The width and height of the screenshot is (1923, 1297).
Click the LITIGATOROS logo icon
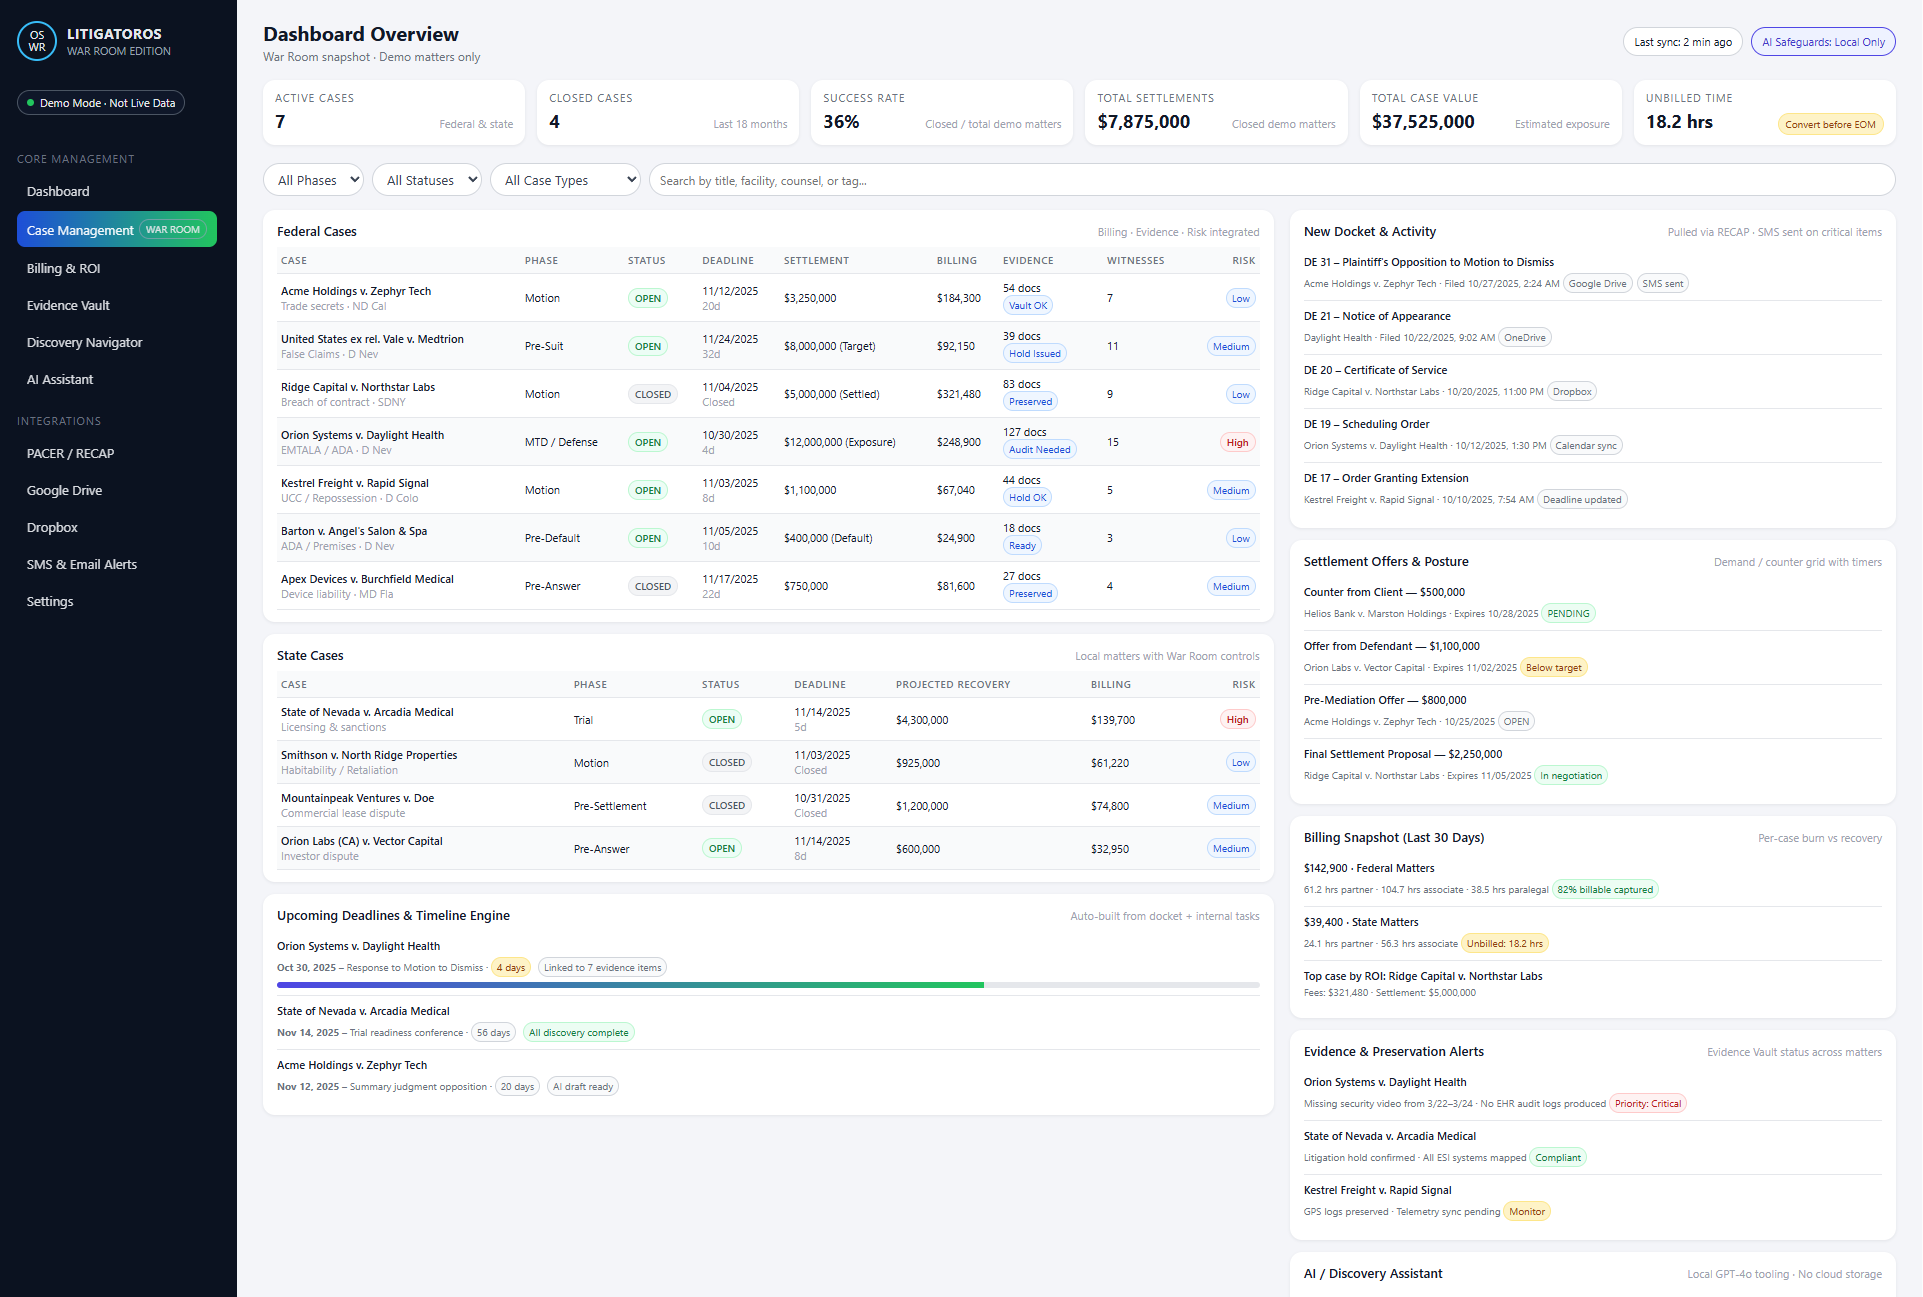(36, 40)
